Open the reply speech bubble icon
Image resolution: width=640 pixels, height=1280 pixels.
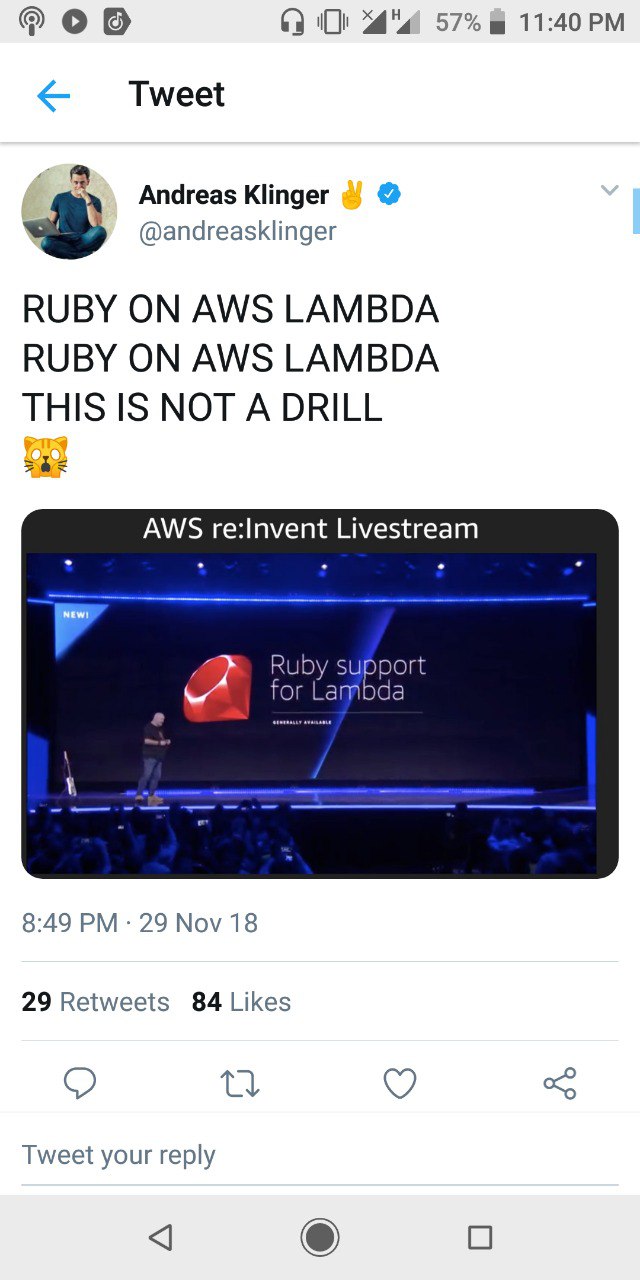tap(80, 1083)
